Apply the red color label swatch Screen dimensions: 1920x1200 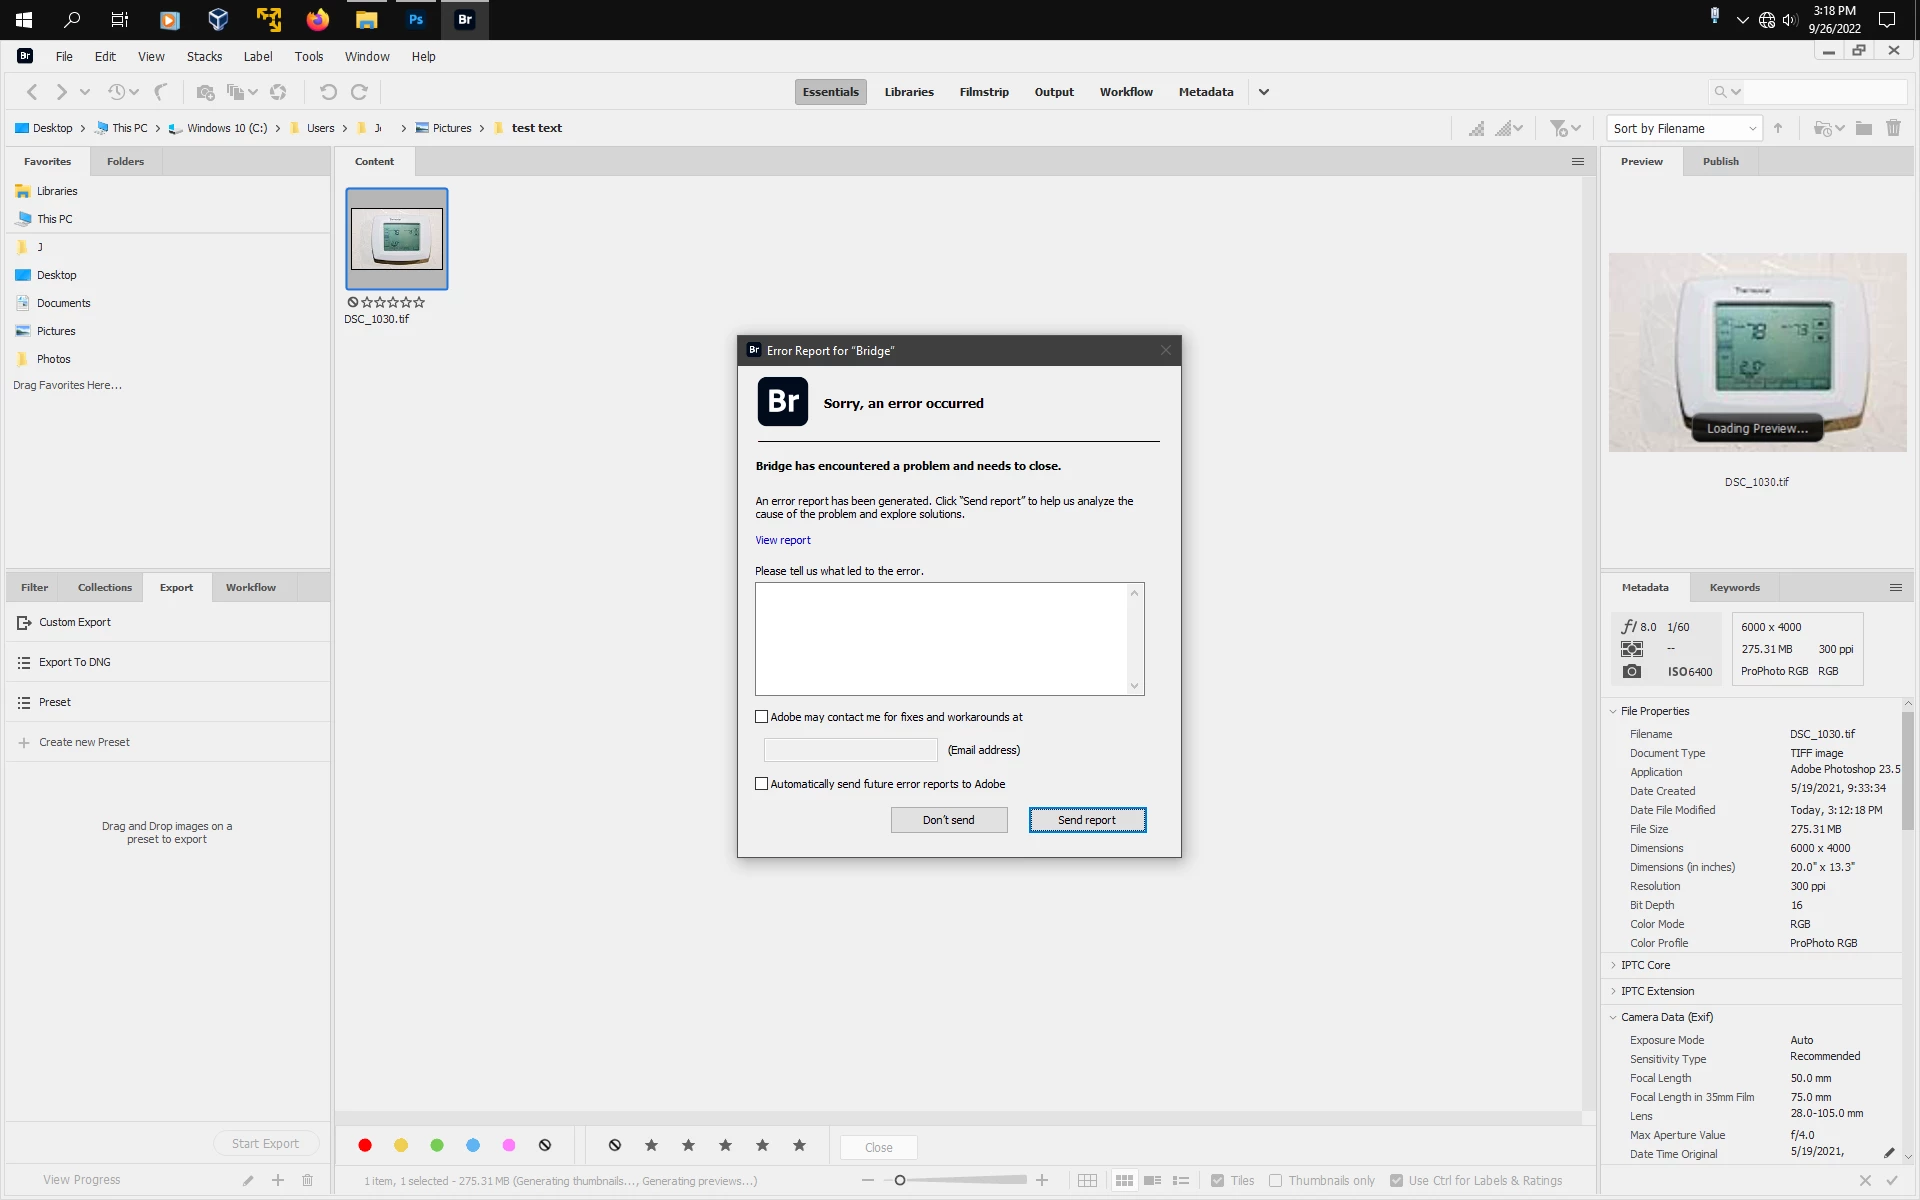point(365,1145)
